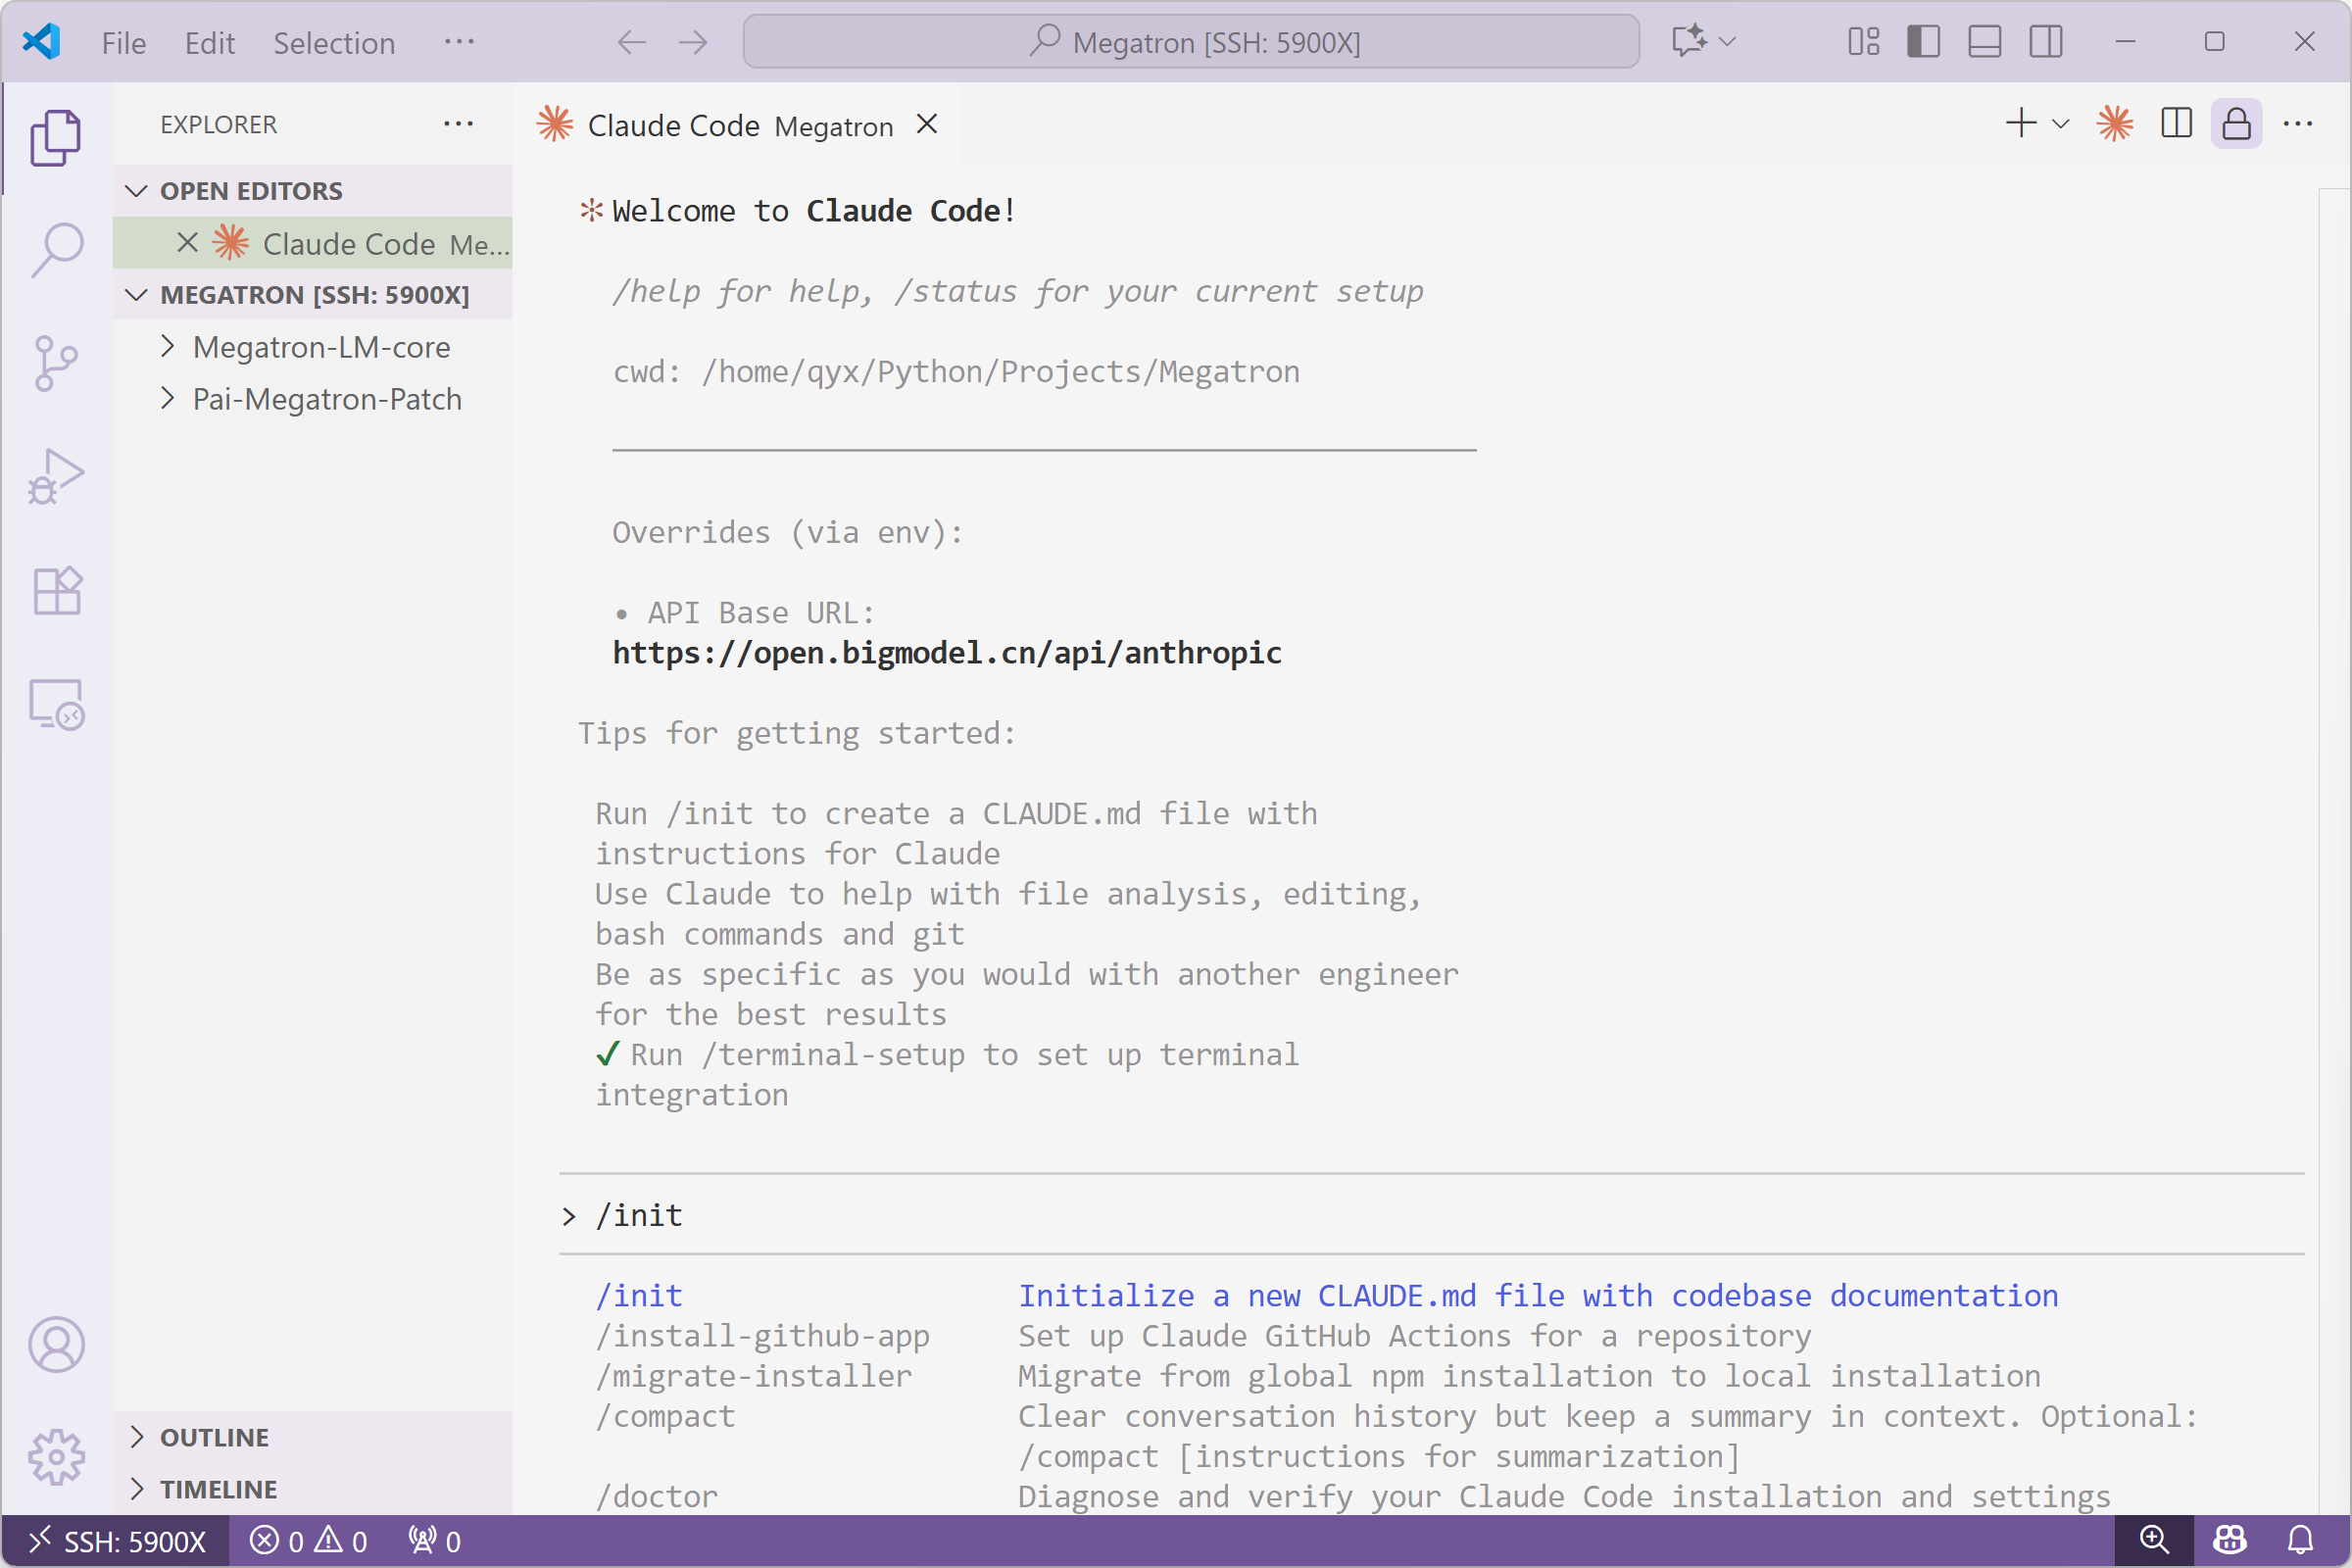The image size is (2352, 1568).
Task: Toggle the secondary side bar
Action: pos(2046,42)
